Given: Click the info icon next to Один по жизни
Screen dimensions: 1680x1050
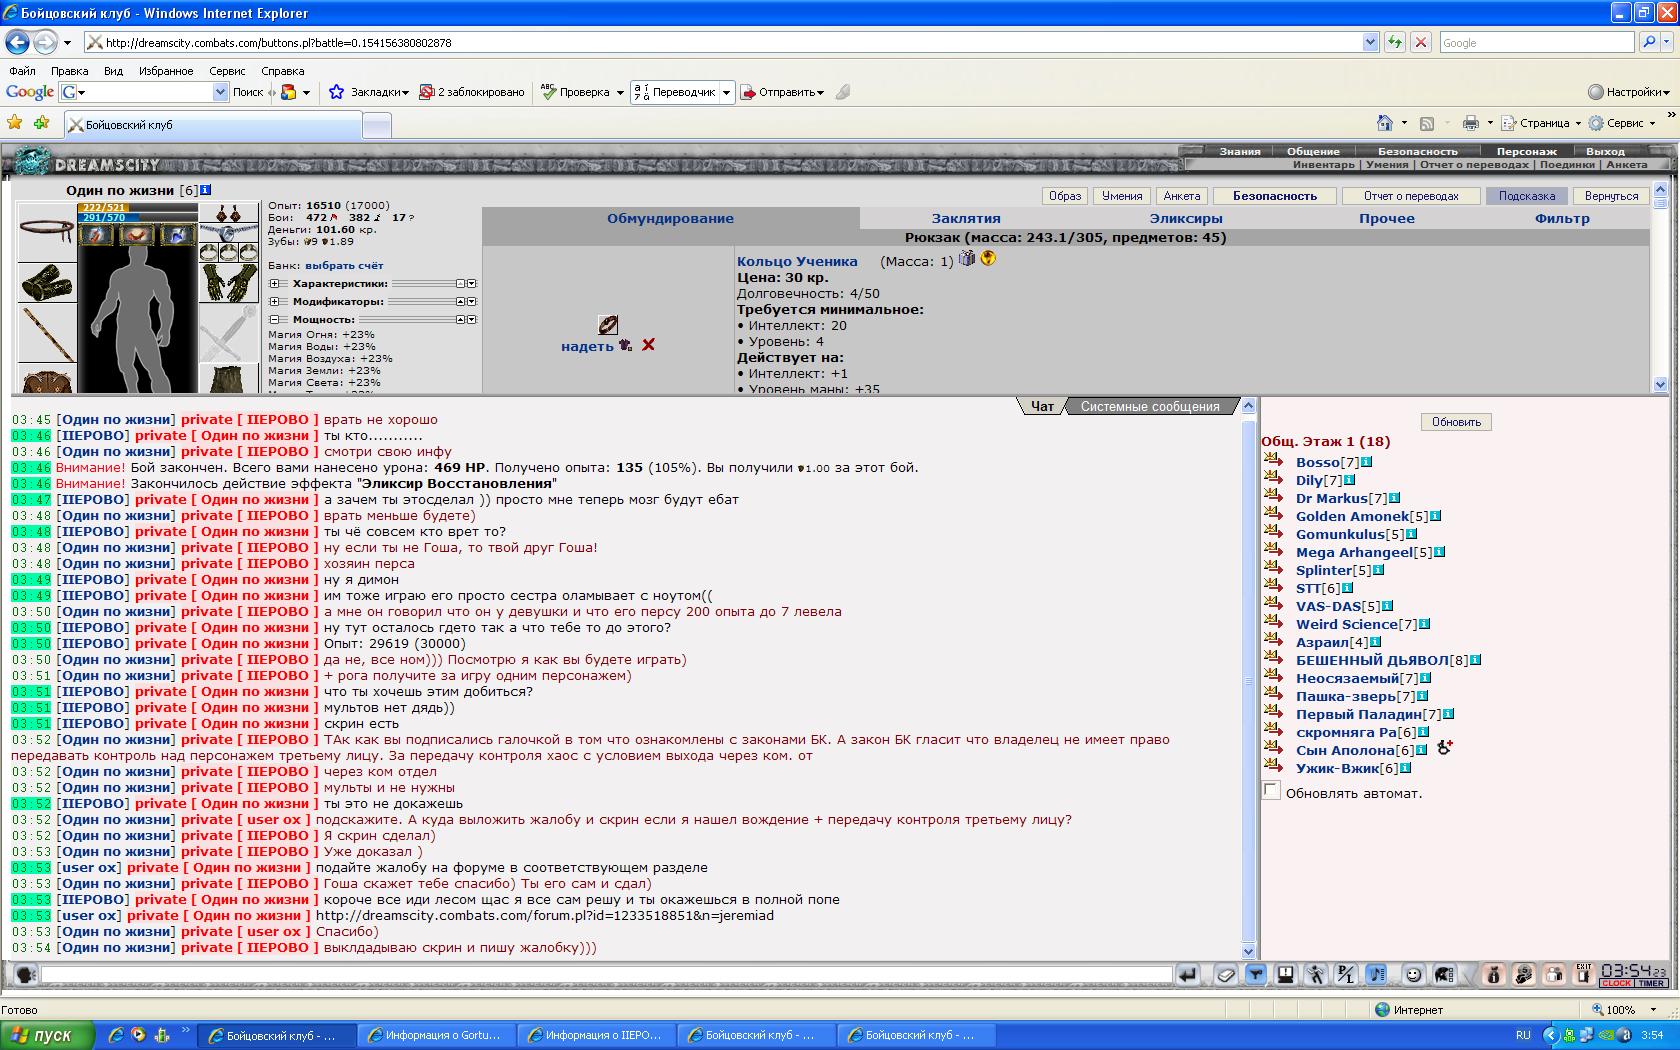Looking at the screenshot, I should click(206, 189).
